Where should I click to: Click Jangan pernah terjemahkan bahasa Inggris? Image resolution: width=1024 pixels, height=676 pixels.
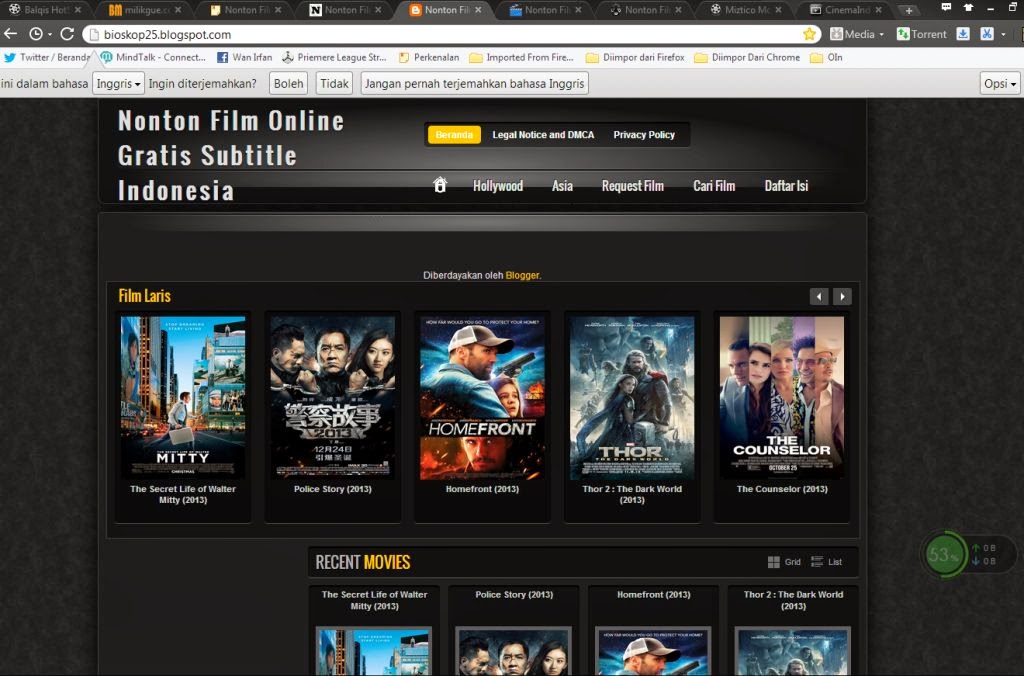pyautogui.click(x=475, y=84)
